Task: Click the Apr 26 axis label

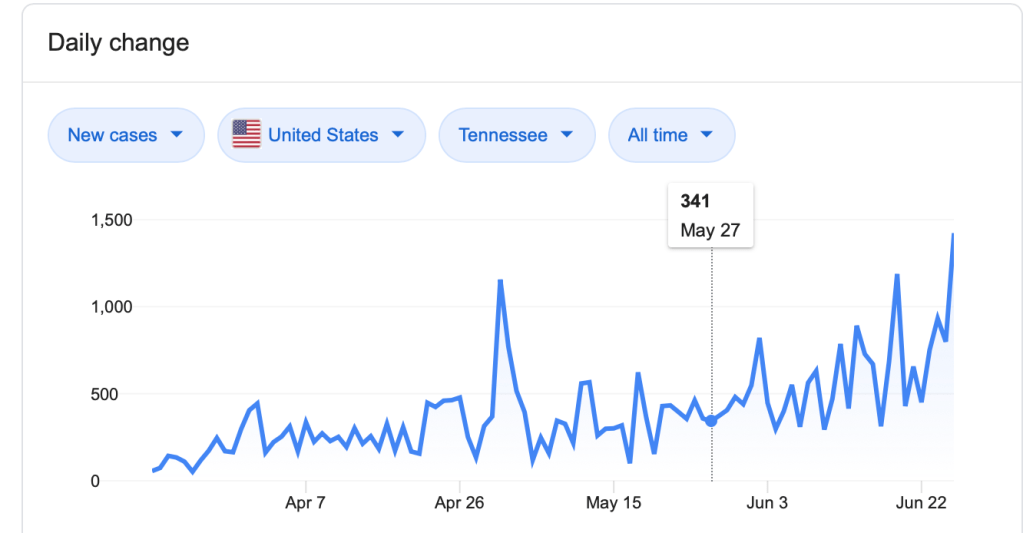Action: (x=460, y=503)
